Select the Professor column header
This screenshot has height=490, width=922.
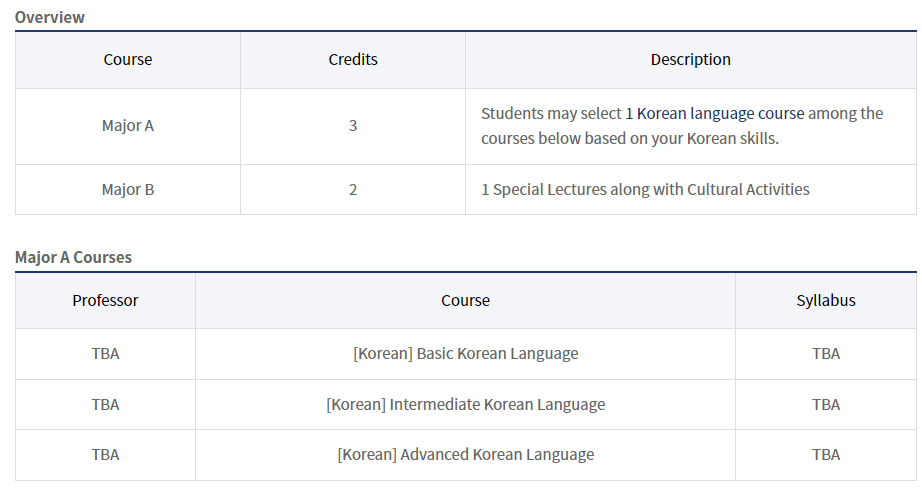[x=105, y=300]
